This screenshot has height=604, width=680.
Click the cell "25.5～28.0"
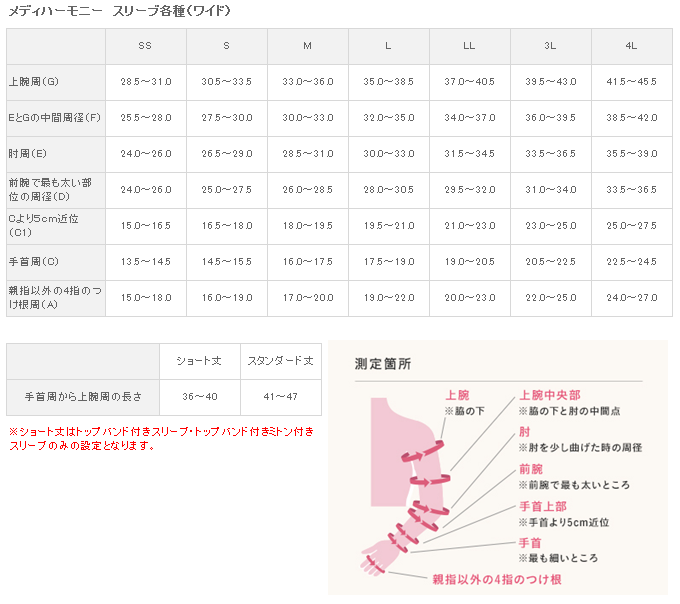pos(146,118)
